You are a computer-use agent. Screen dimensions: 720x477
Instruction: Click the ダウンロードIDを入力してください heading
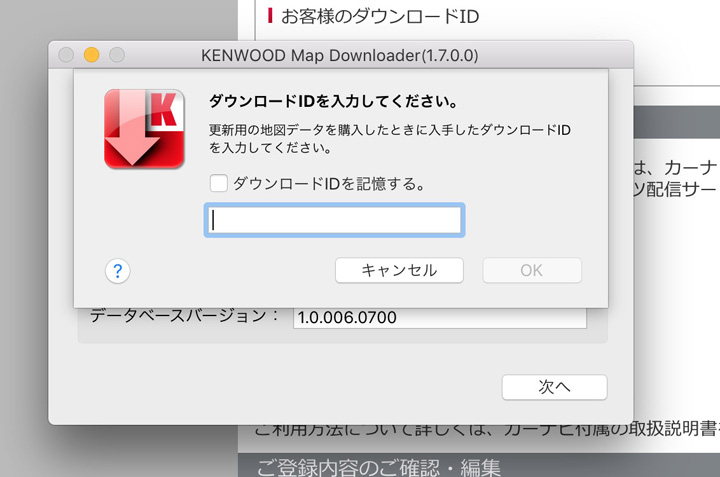(x=333, y=101)
